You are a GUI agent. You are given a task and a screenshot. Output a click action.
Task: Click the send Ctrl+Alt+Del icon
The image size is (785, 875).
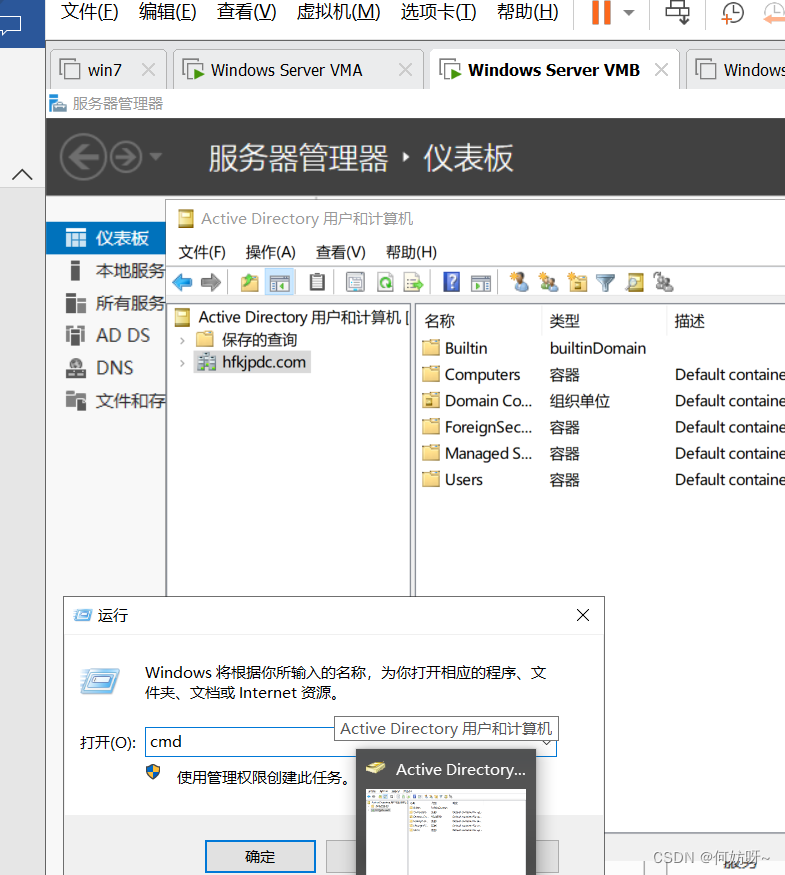(678, 13)
